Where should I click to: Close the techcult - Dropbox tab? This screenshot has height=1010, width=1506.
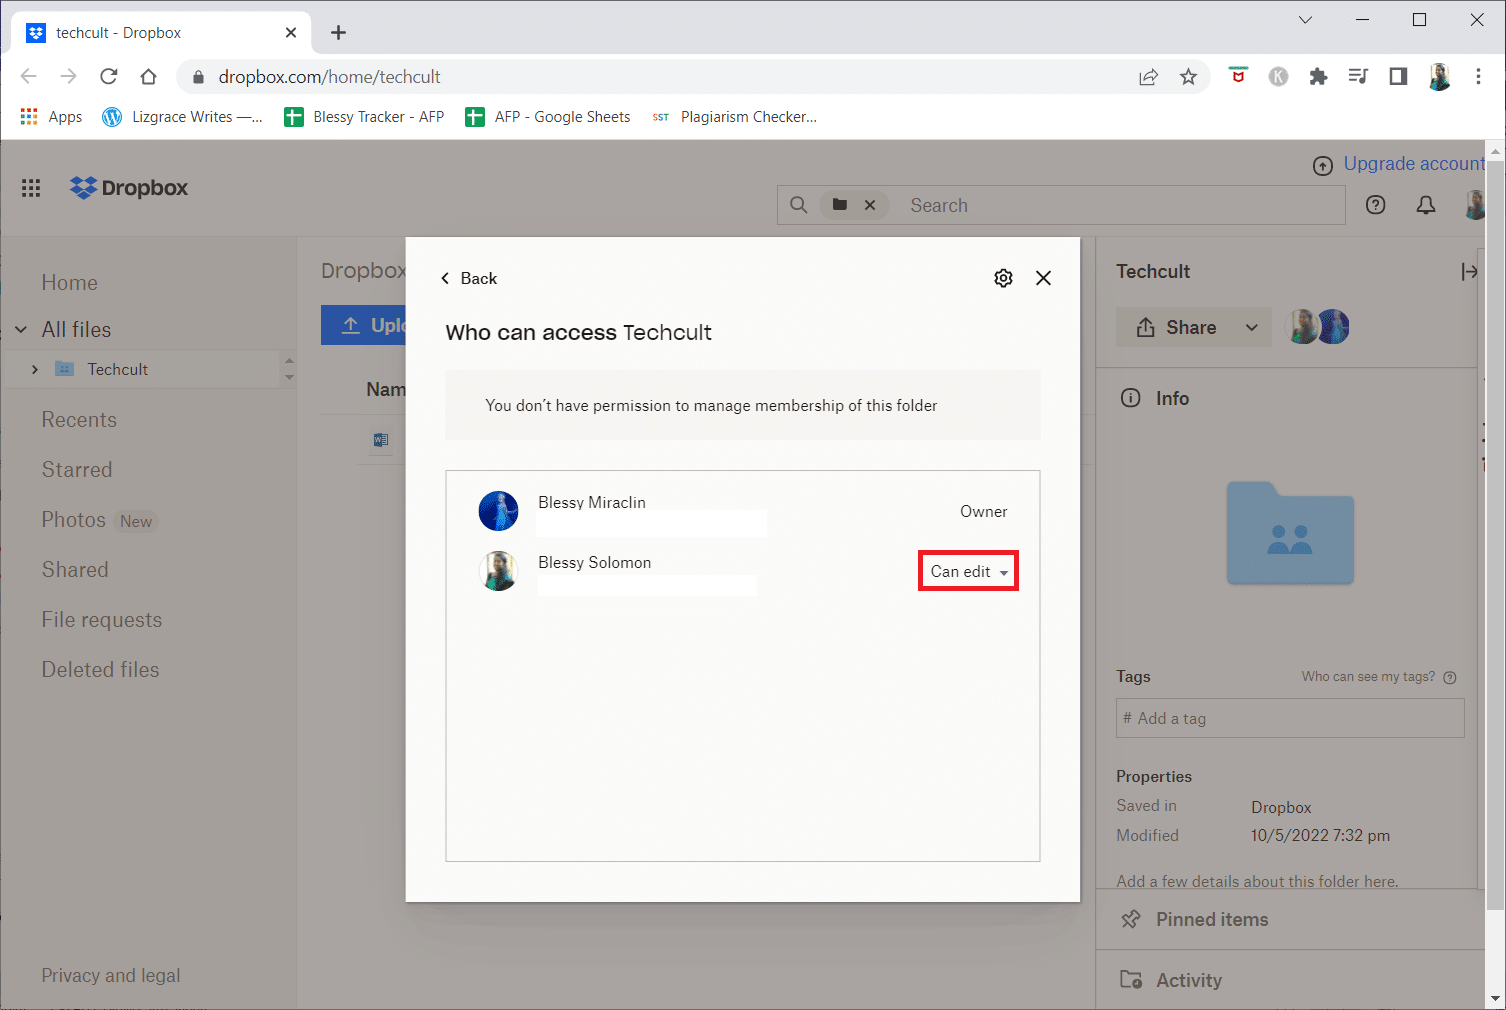click(291, 33)
